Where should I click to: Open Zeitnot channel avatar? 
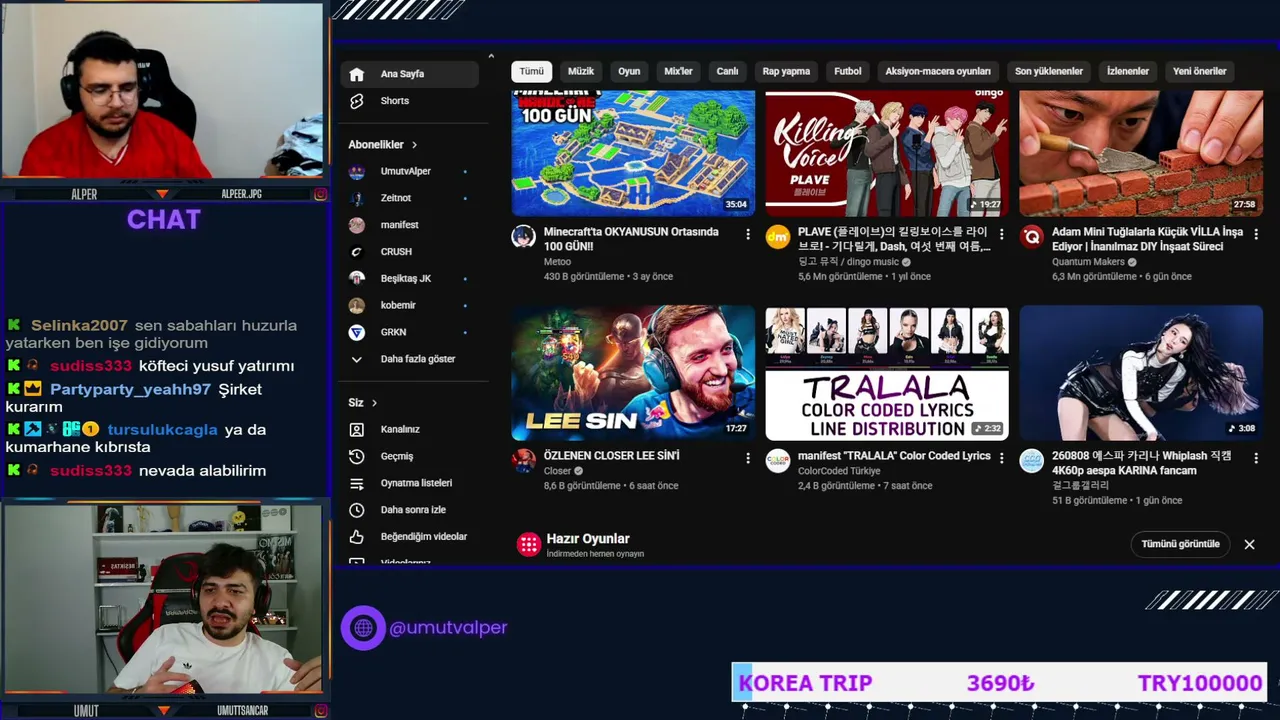(x=356, y=198)
